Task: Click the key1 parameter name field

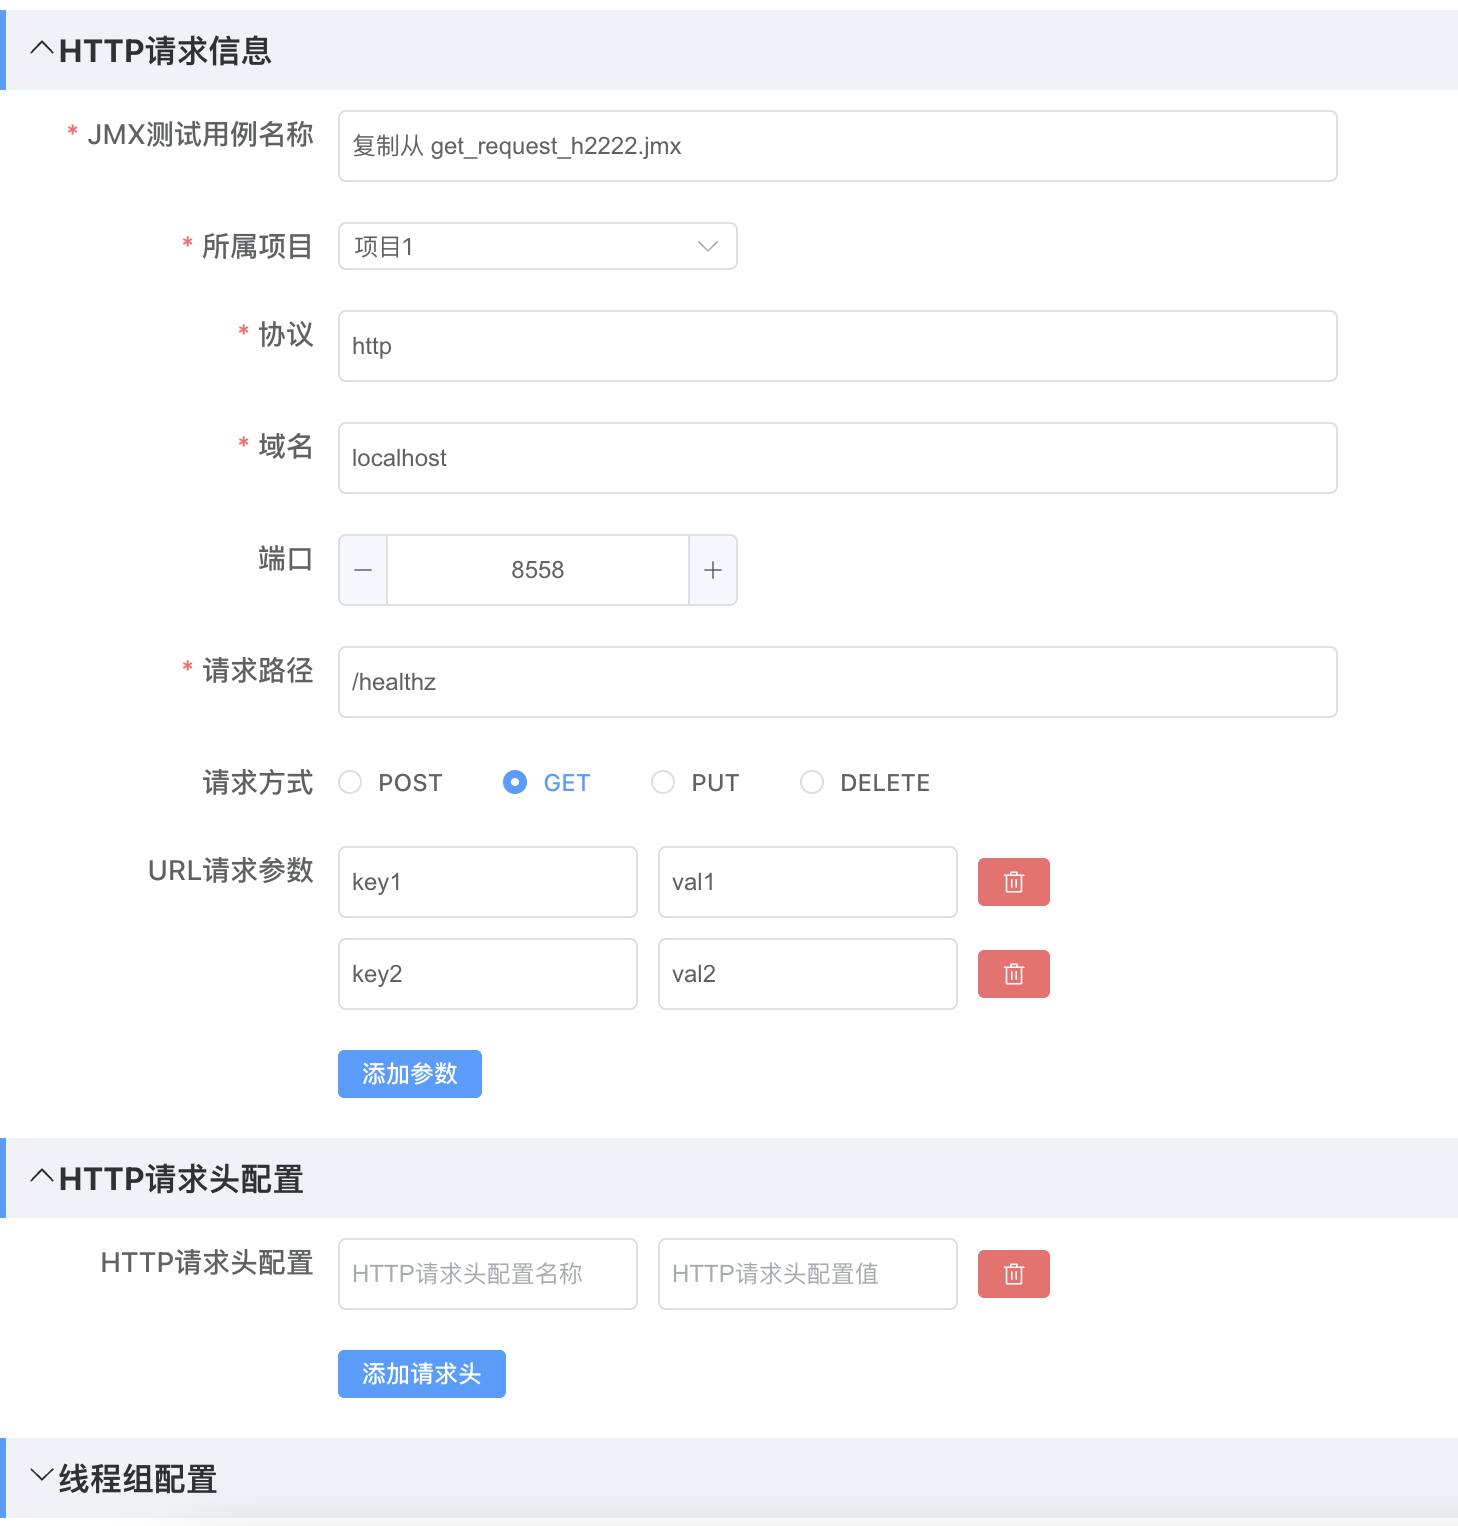Action: (488, 882)
